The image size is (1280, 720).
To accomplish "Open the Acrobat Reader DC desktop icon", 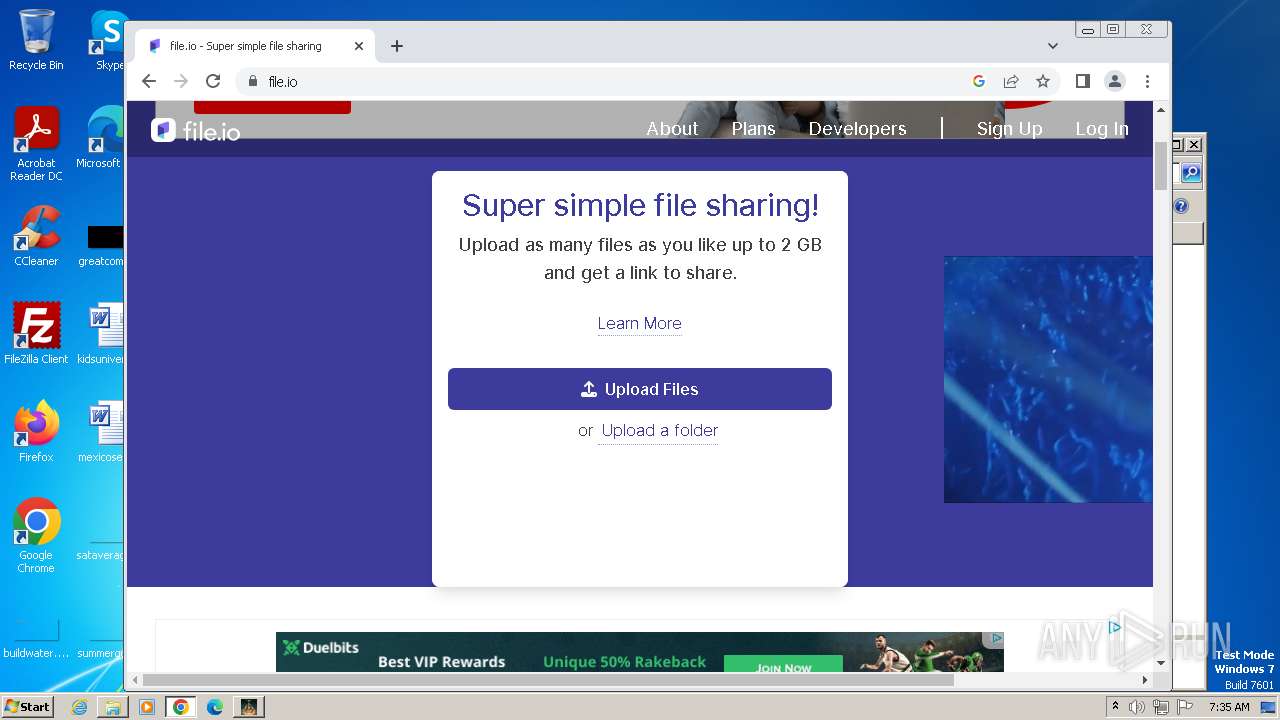I will 36,145.
